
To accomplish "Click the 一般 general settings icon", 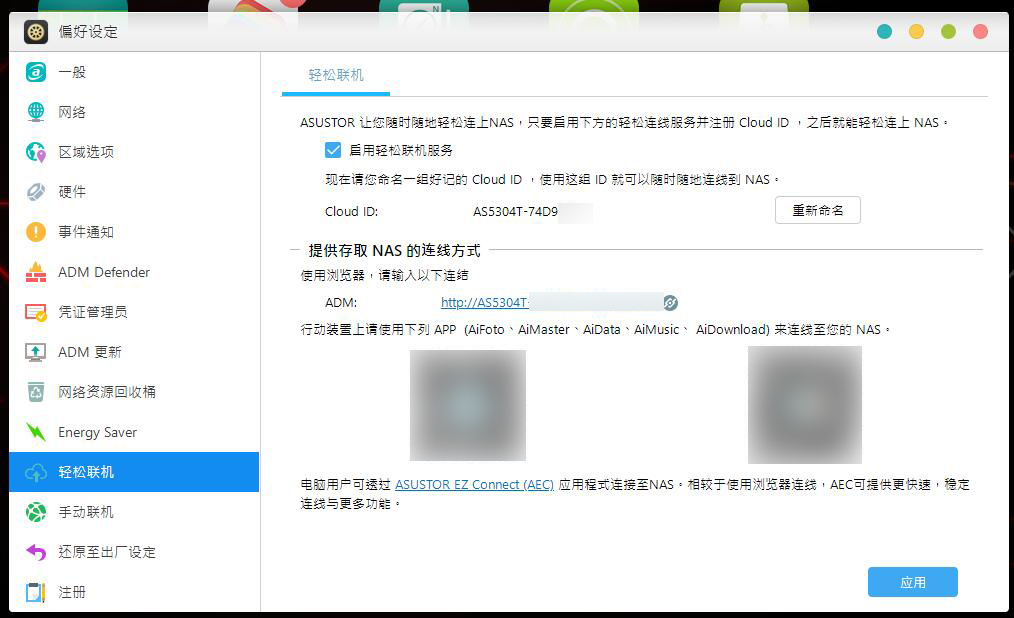I will 36,72.
